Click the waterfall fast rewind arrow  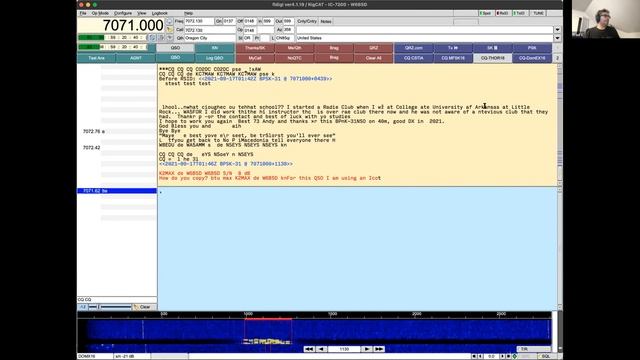pyautogui.click(x=309, y=349)
